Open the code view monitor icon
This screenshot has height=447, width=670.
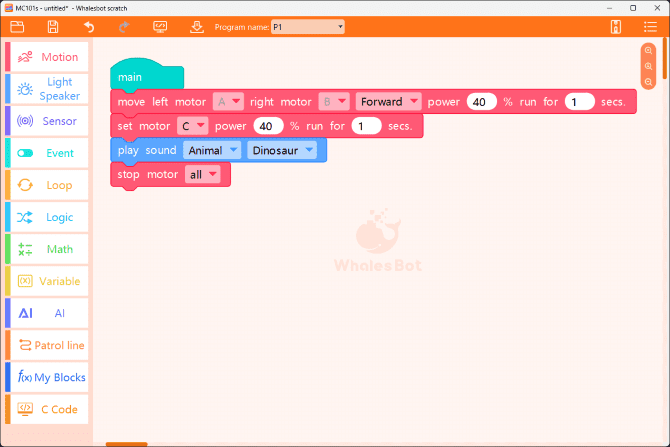click(x=160, y=27)
